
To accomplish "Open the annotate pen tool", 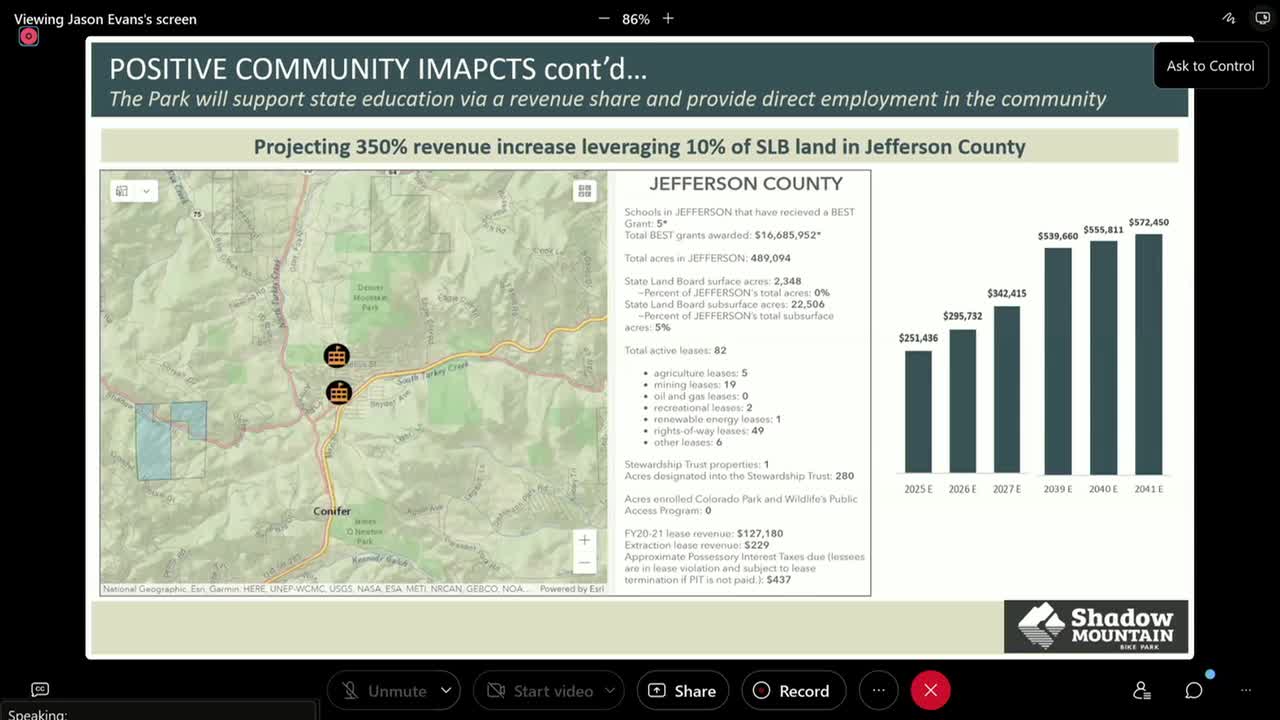I will point(1229,18).
